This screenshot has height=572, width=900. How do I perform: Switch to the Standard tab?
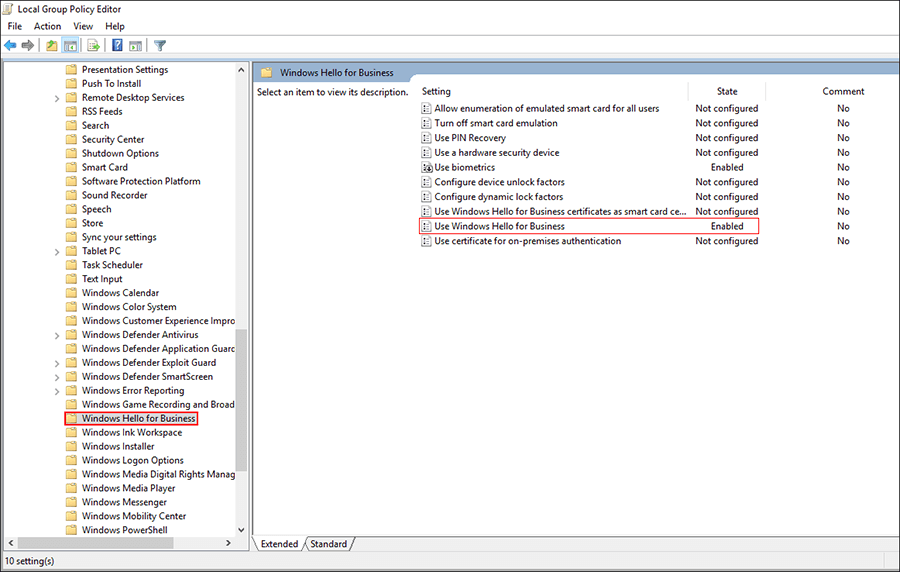pyautogui.click(x=329, y=544)
